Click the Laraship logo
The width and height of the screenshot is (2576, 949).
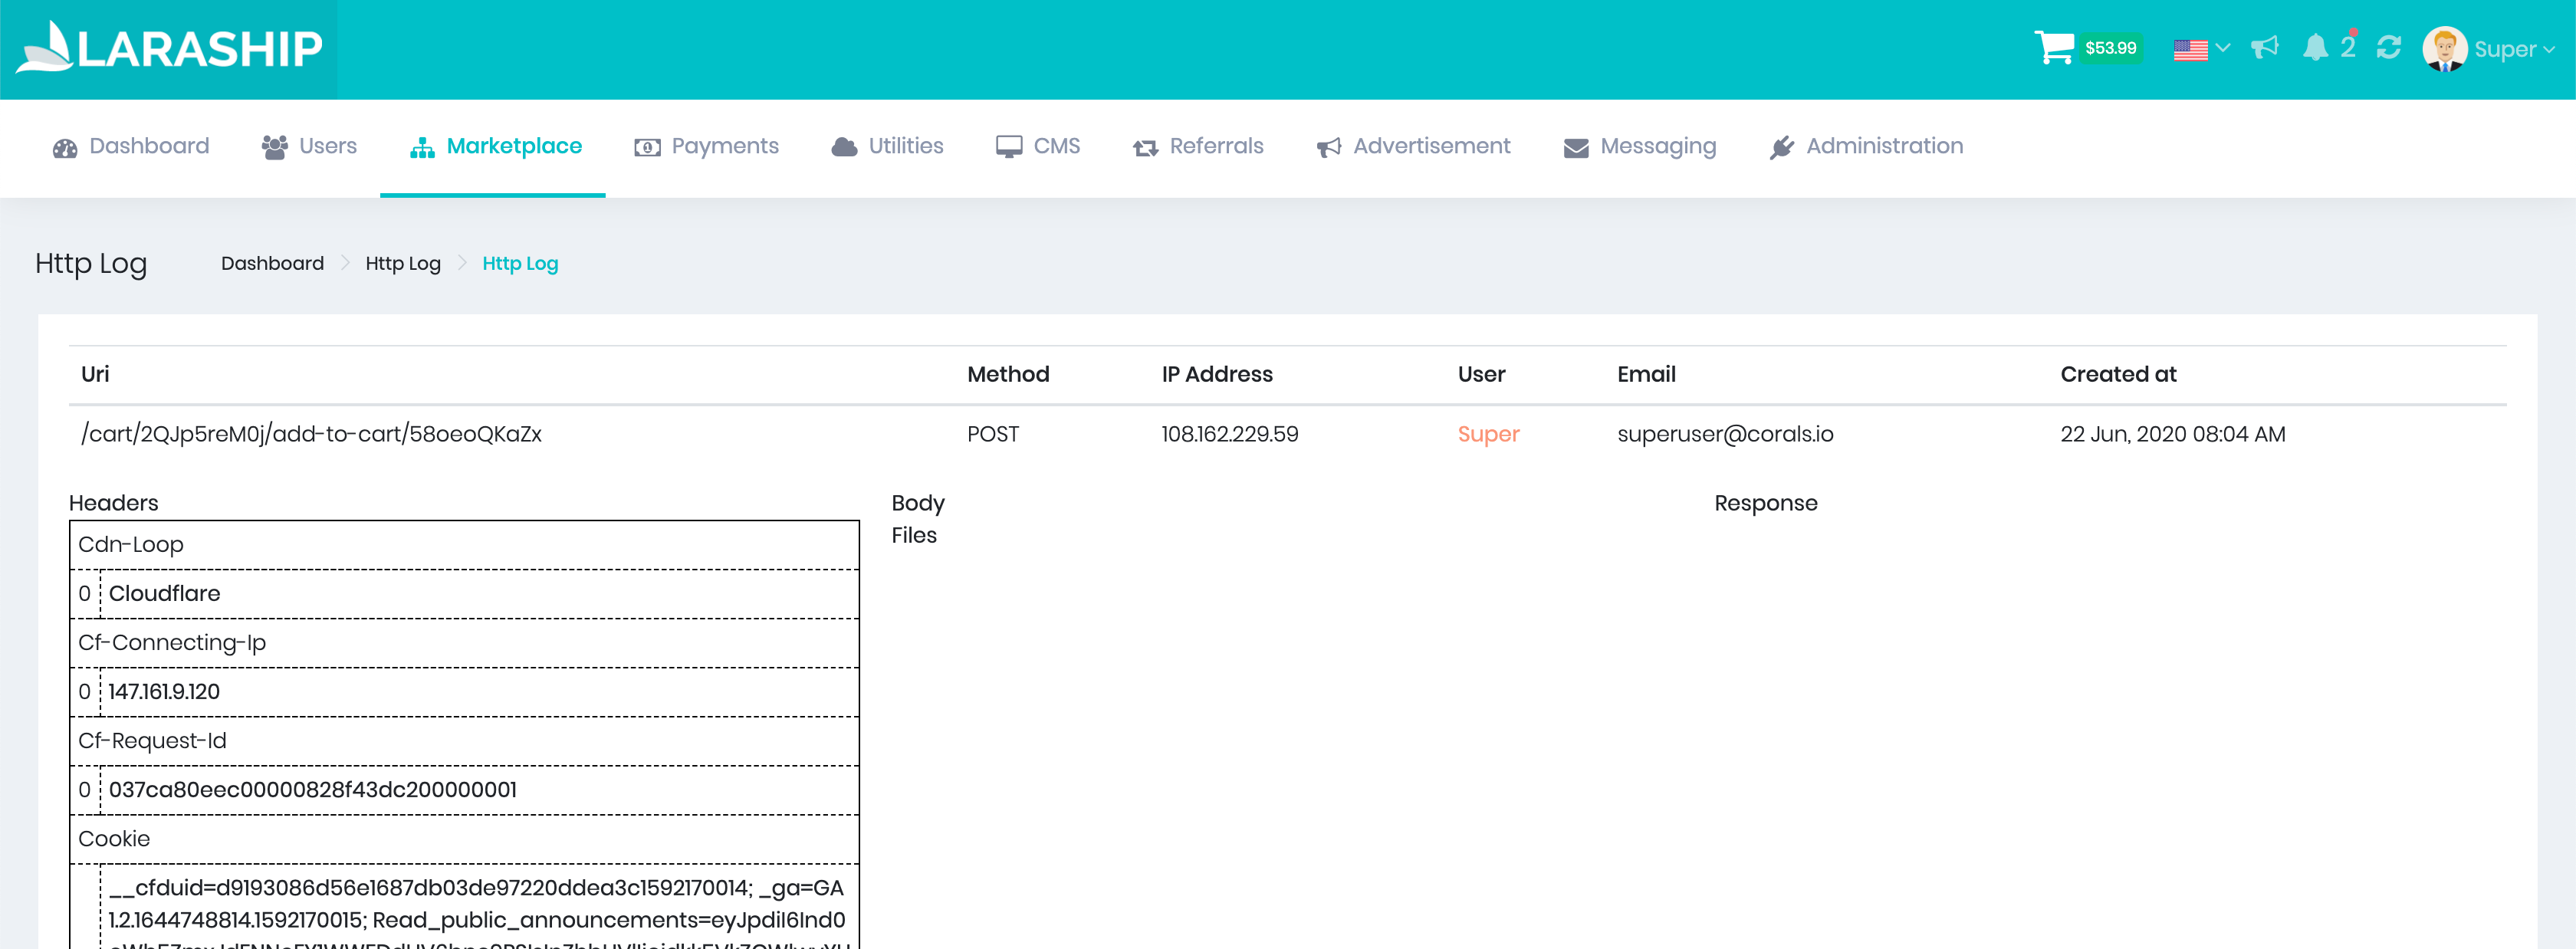pos(169,48)
